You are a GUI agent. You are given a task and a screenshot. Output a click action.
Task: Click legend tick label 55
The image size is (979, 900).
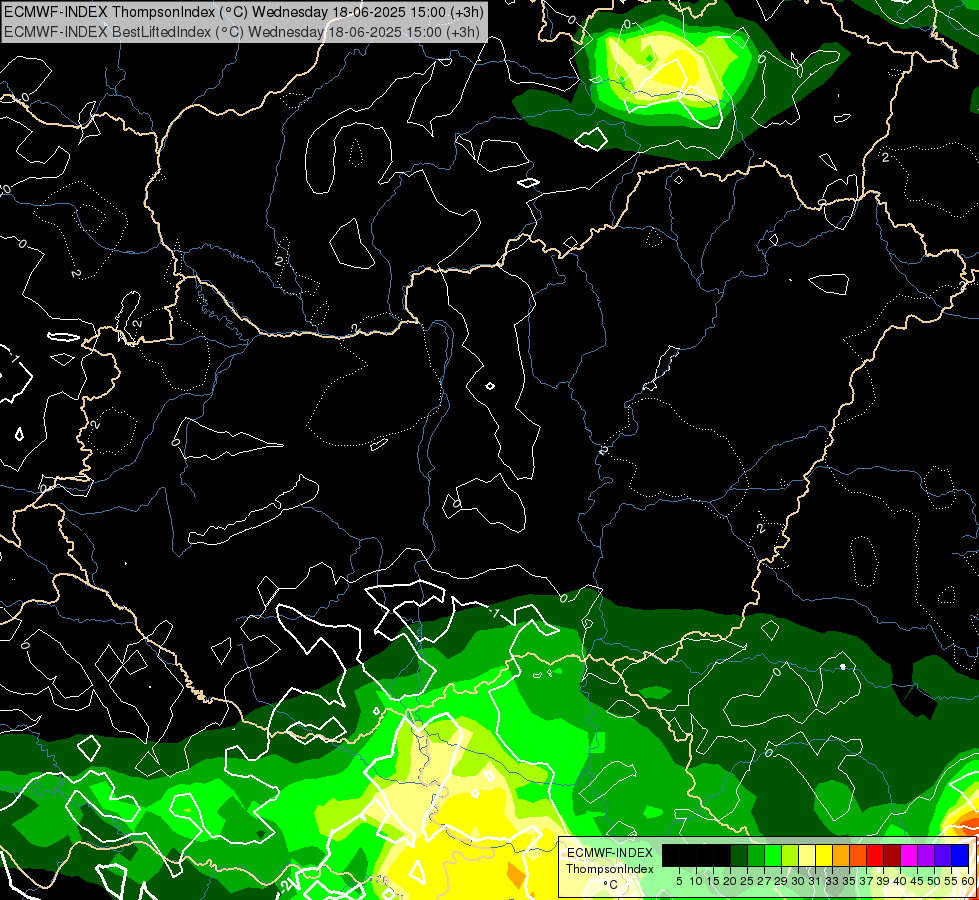coord(950,881)
